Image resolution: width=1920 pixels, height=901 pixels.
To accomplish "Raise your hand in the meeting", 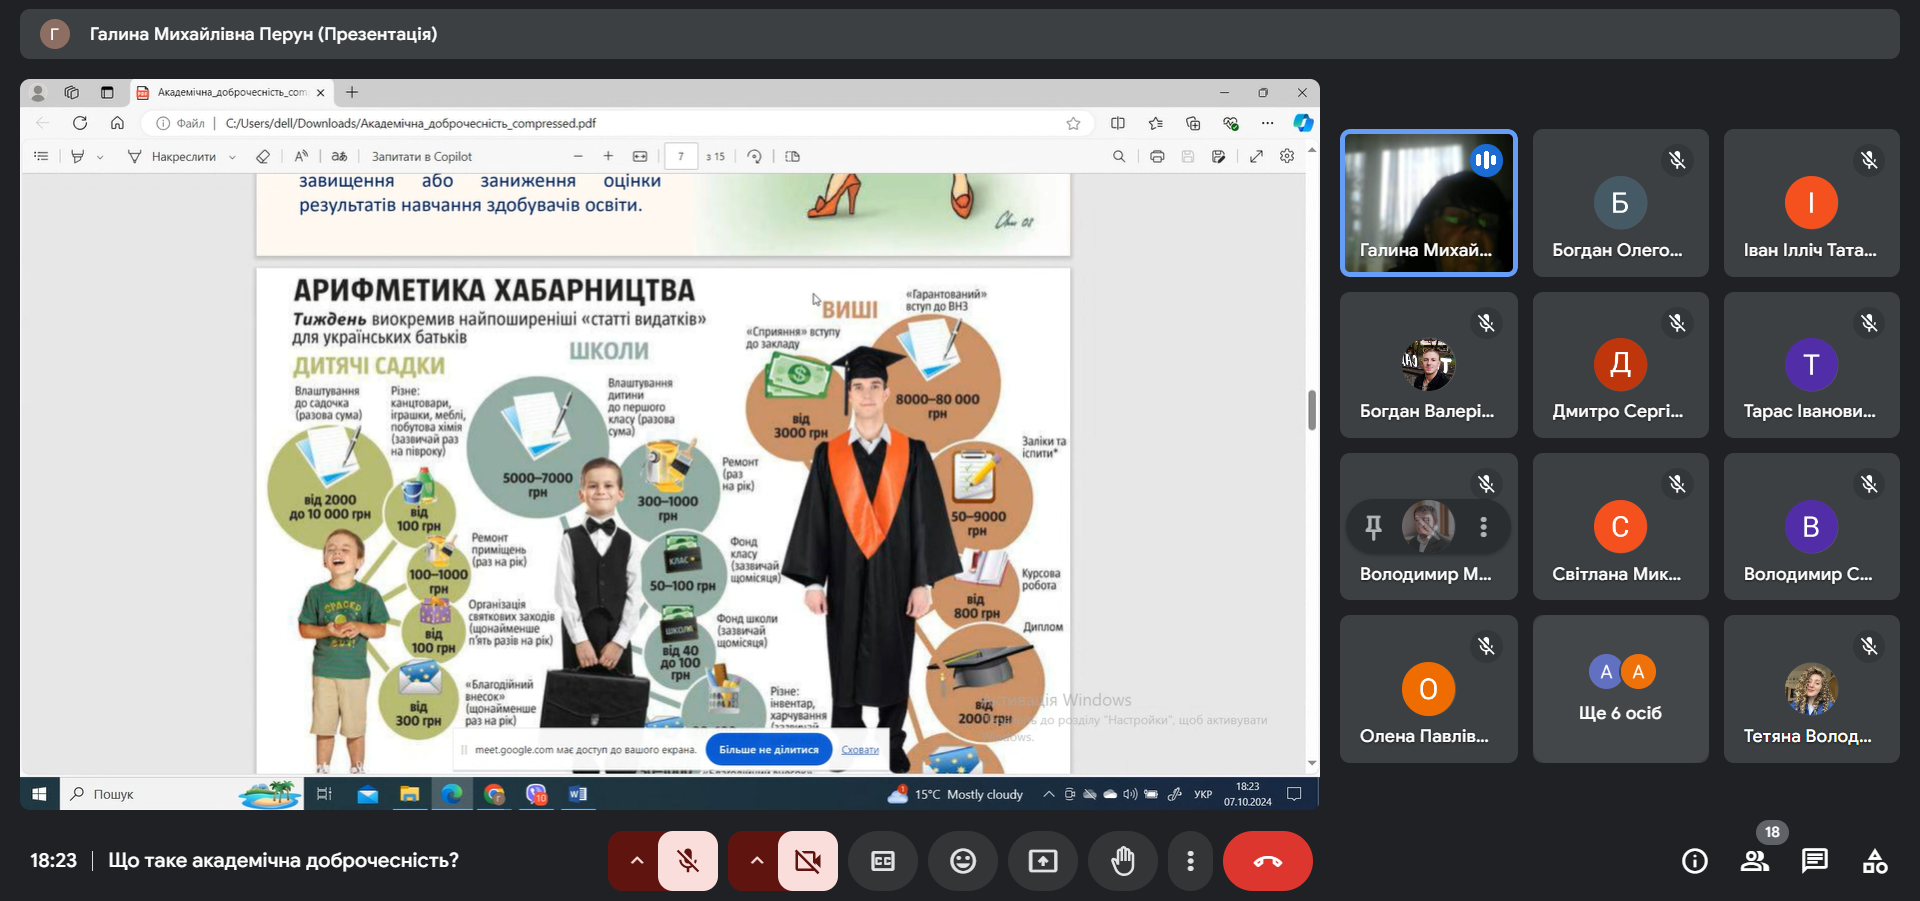I will click(1123, 861).
